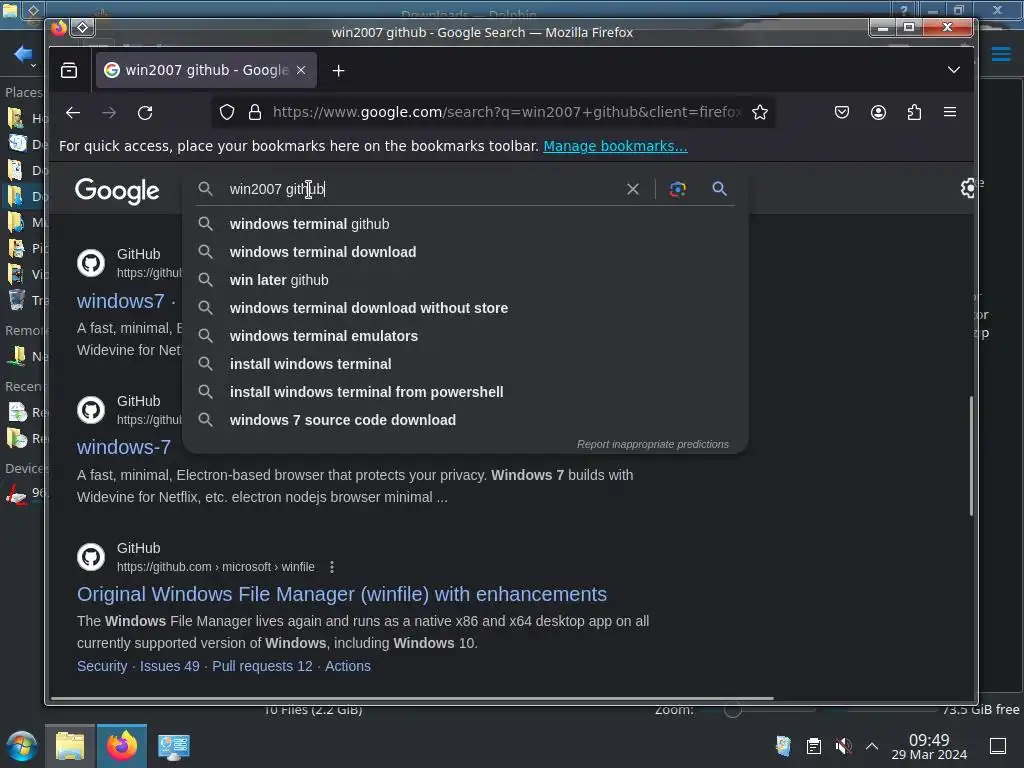The width and height of the screenshot is (1024, 768).
Task: Open the Issues 49 sitelink
Action: (x=170, y=666)
